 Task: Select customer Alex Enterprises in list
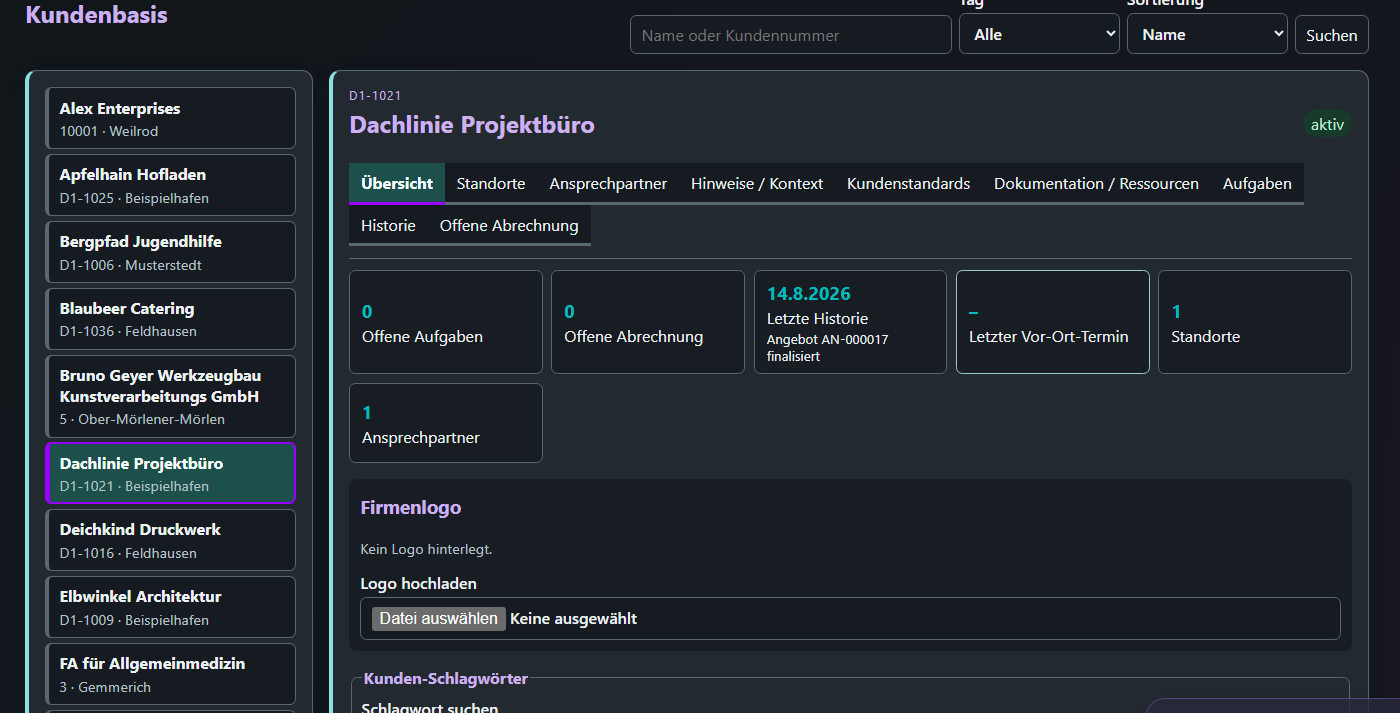tap(171, 118)
